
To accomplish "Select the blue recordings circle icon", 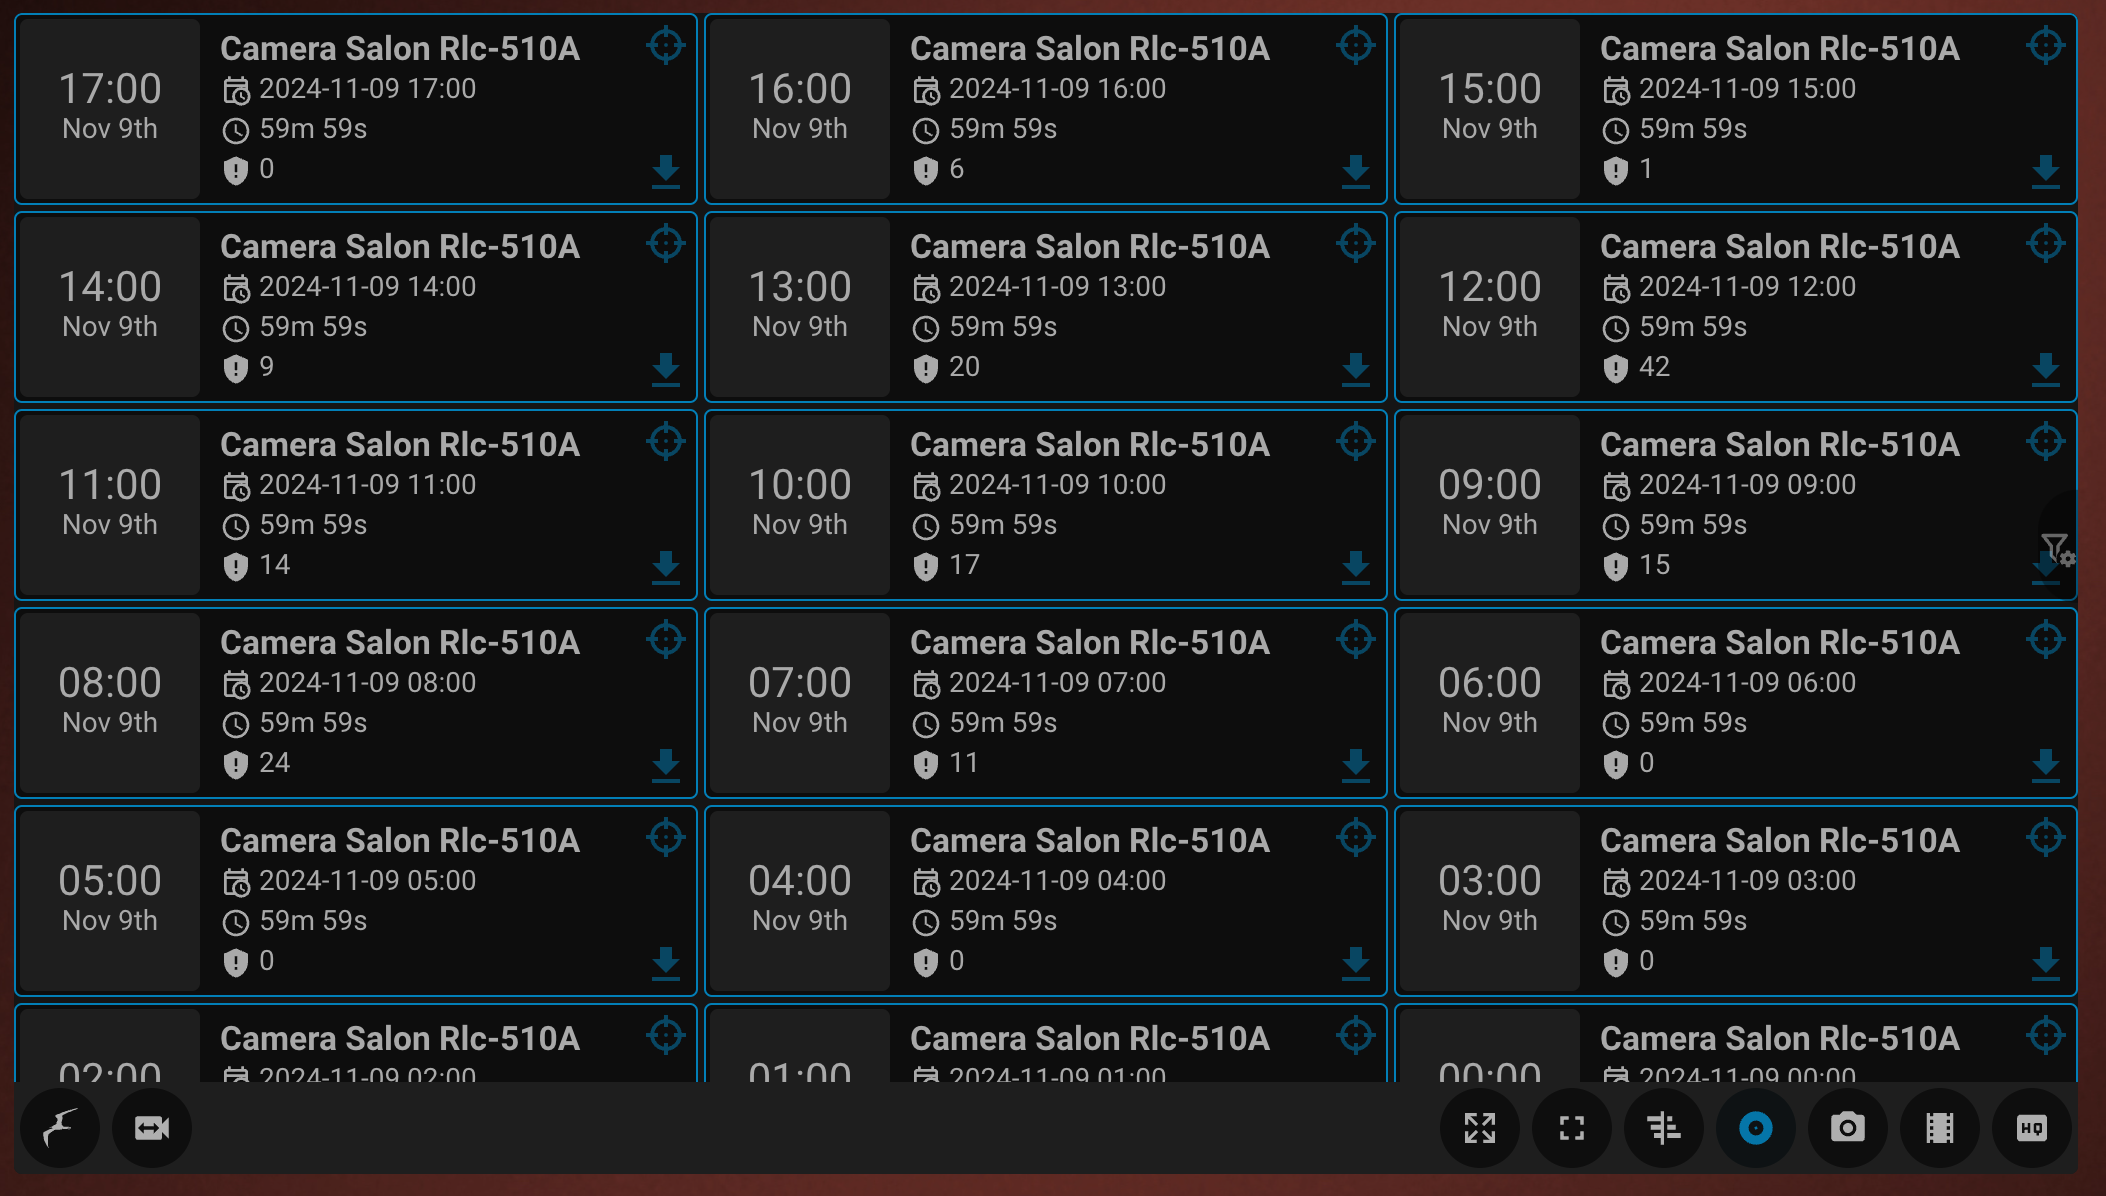I will pos(1756,1128).
